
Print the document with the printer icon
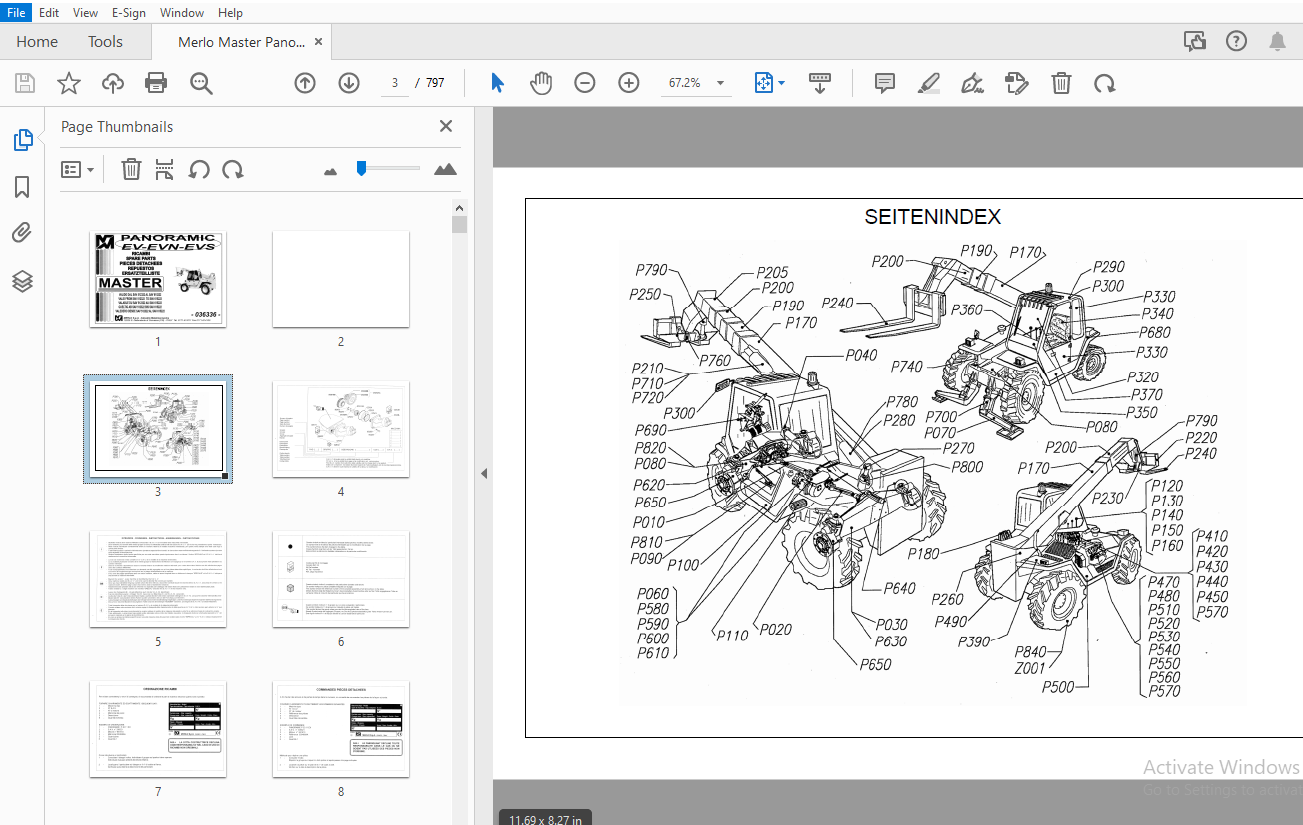coord(156,83)
